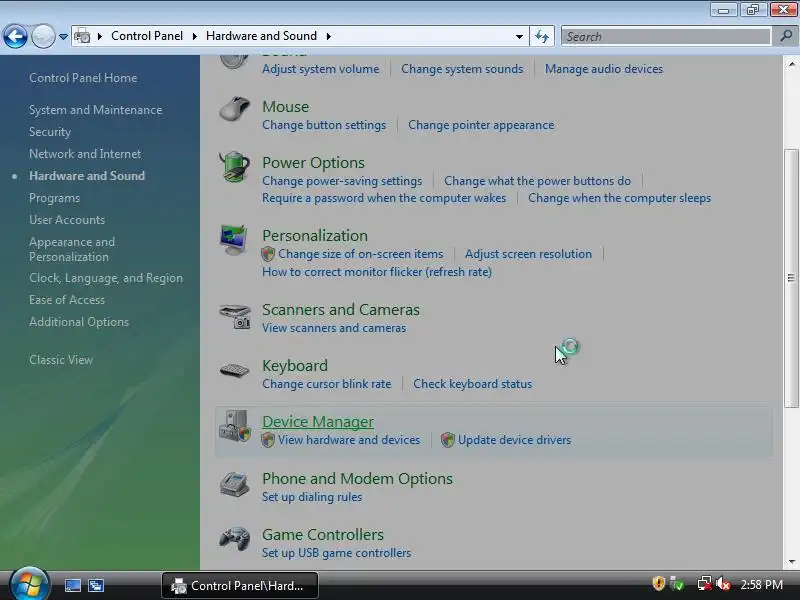The height and width of the screenshot is (600, 800).
Task: Open Check keyboard status link
Action: (472, 384)
